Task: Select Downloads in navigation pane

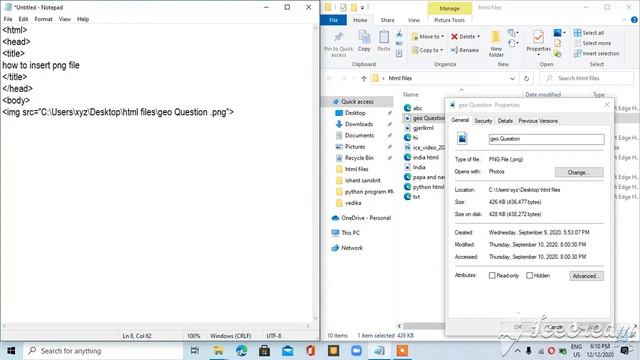Action: click(359, 124)
